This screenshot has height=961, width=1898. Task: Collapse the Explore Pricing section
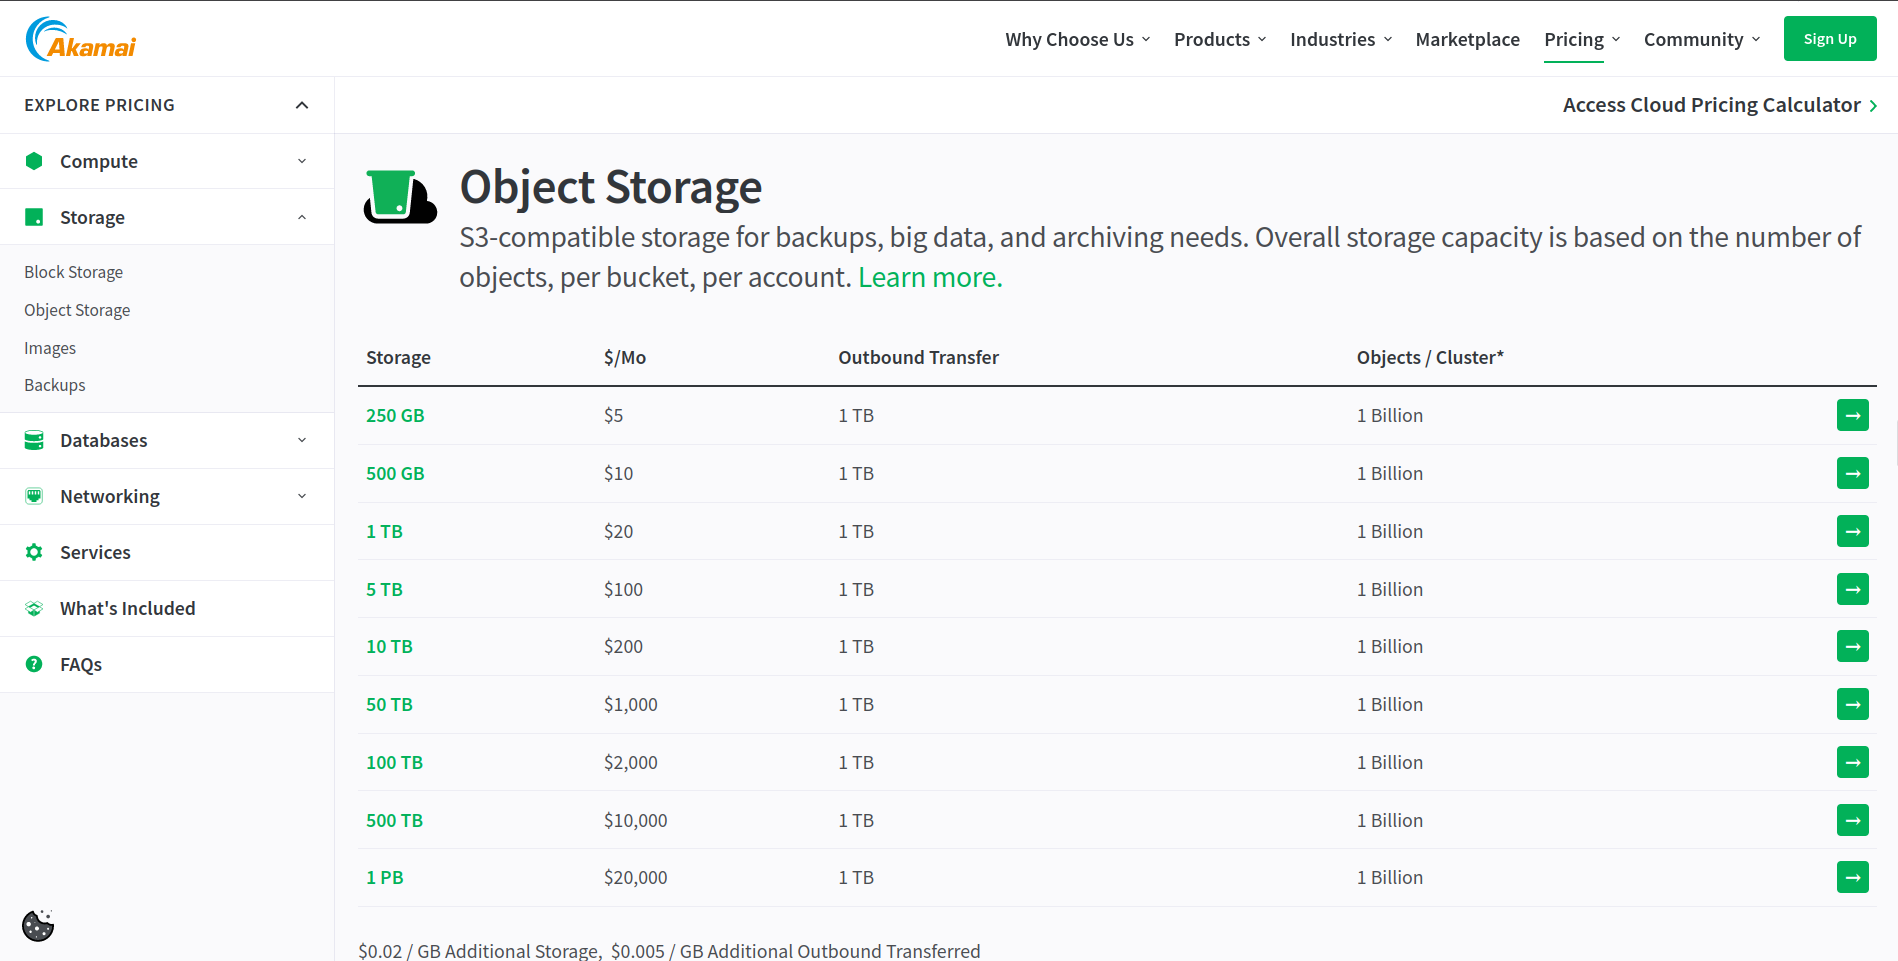click(302, 105)
